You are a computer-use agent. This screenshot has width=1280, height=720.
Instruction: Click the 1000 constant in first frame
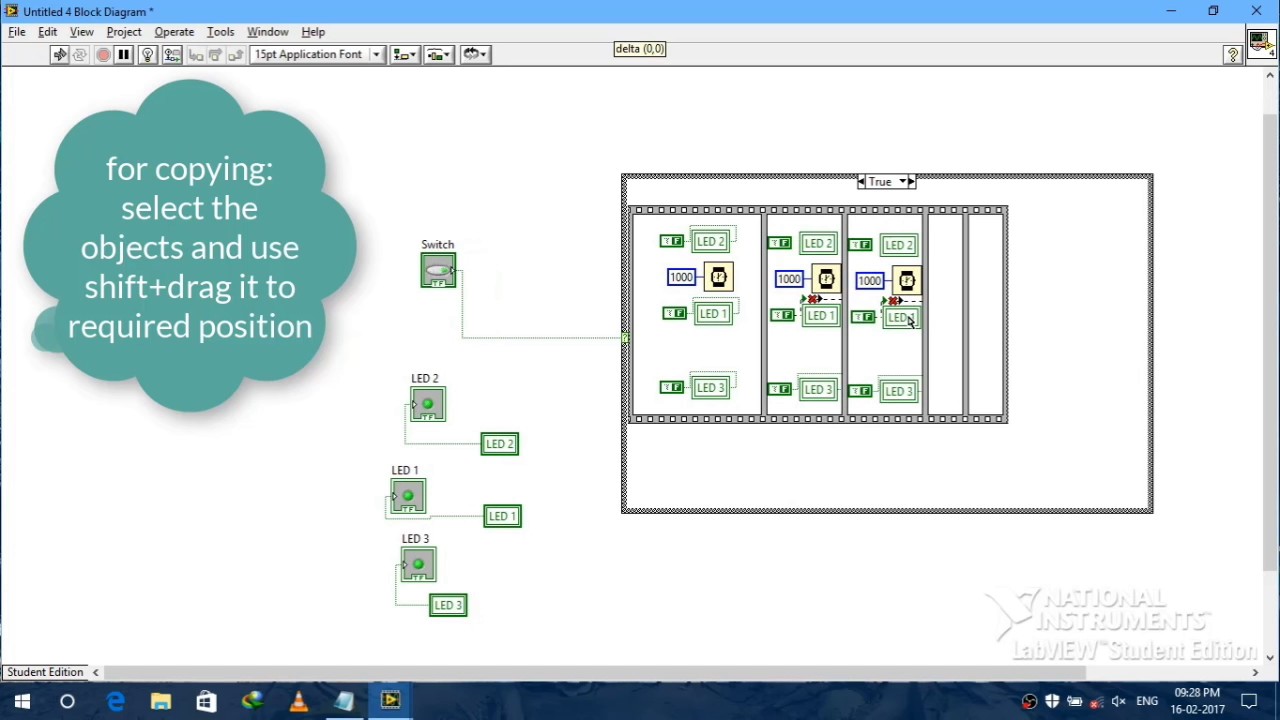pos(682,277)
